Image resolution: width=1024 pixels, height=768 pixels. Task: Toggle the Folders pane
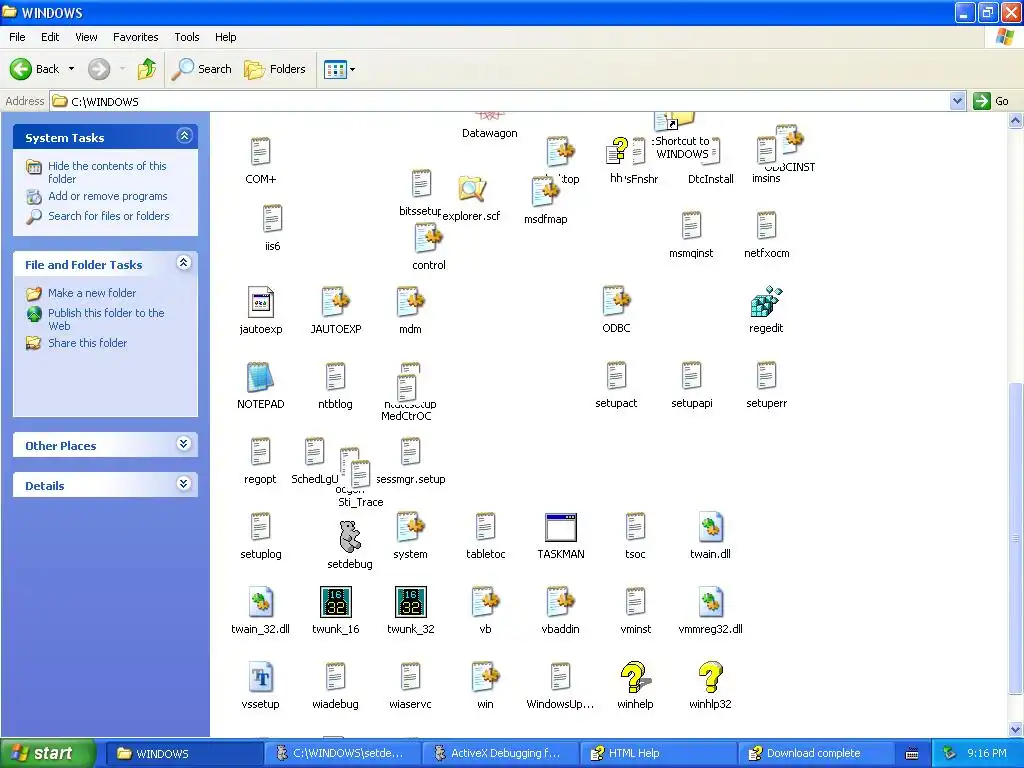(x=275, y=69)
